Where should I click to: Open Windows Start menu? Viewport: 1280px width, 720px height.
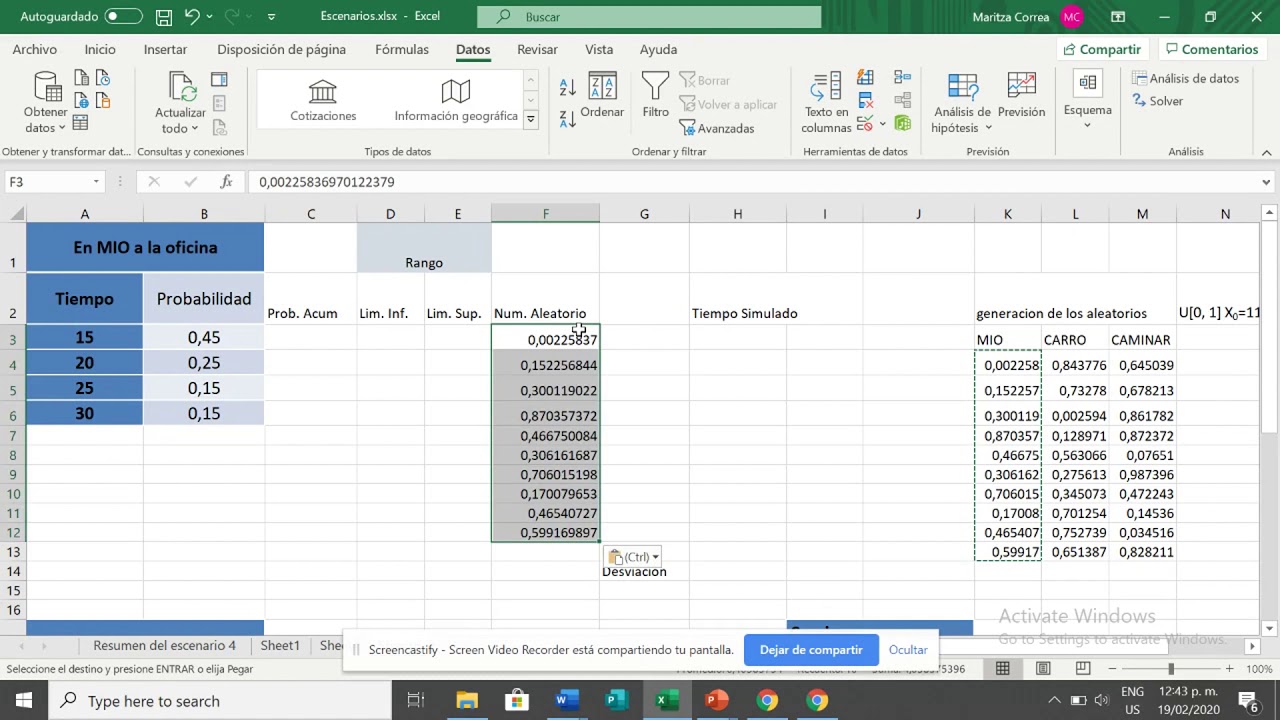tap(24, 701)
